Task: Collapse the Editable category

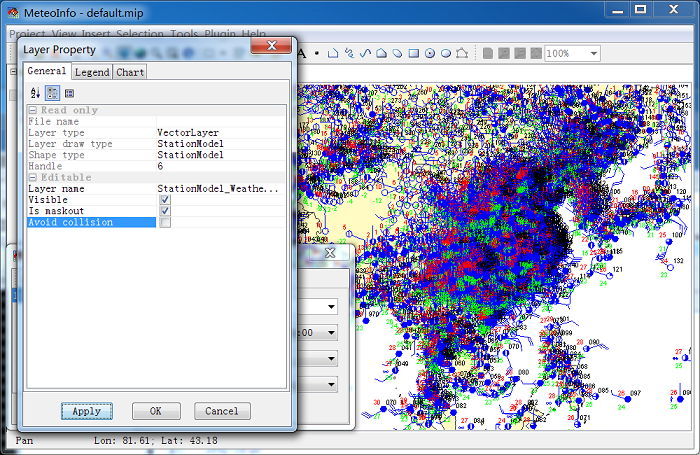Action: 33,177
